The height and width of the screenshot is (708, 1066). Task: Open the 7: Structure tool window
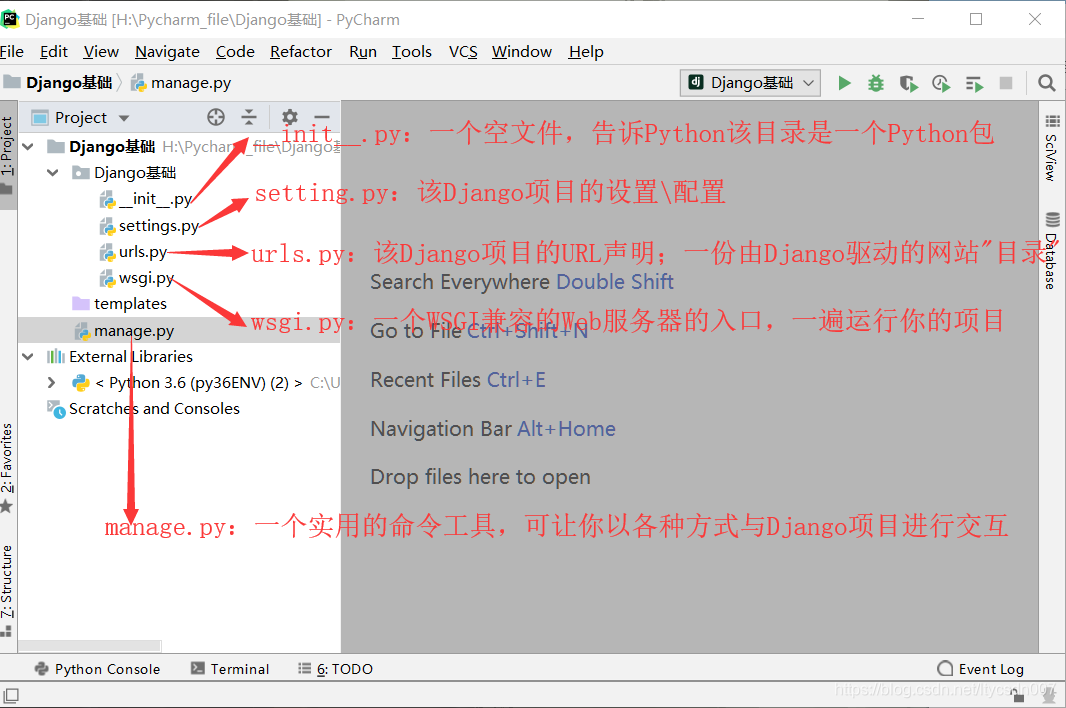click(x=7, y=590)
